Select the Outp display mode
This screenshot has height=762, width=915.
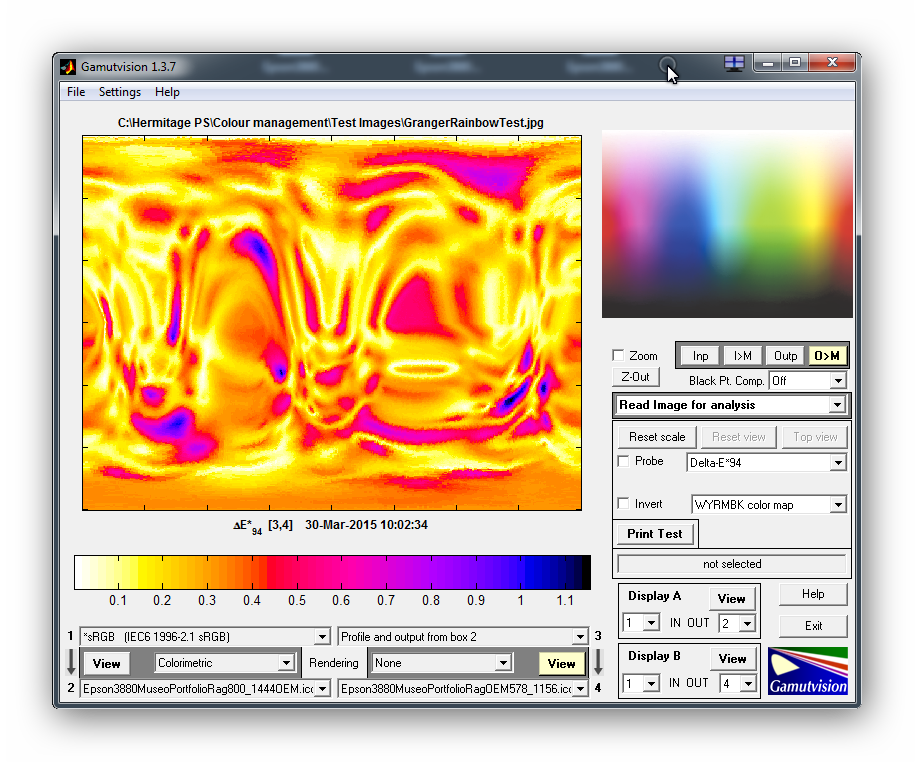pos(786,356)
